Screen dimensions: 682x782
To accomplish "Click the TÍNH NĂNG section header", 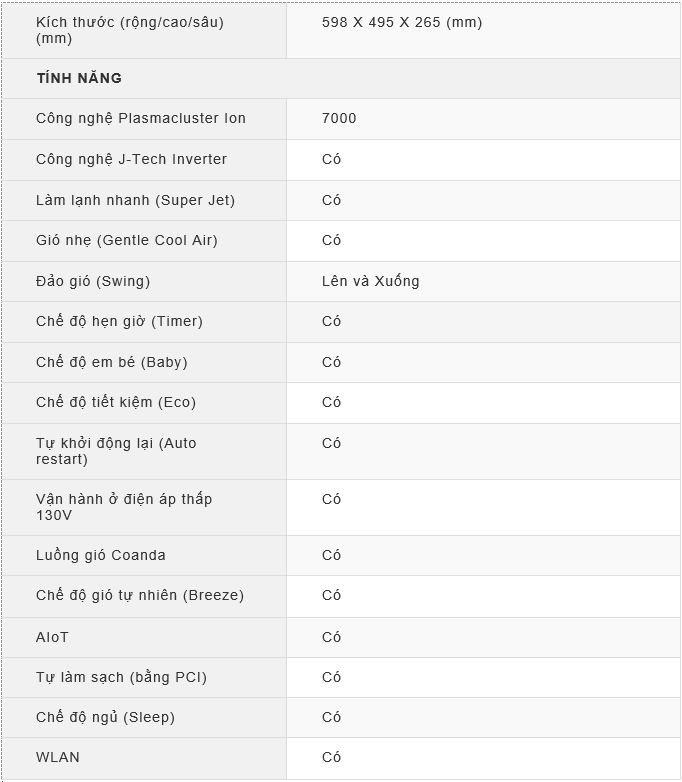I will (79, 78).
